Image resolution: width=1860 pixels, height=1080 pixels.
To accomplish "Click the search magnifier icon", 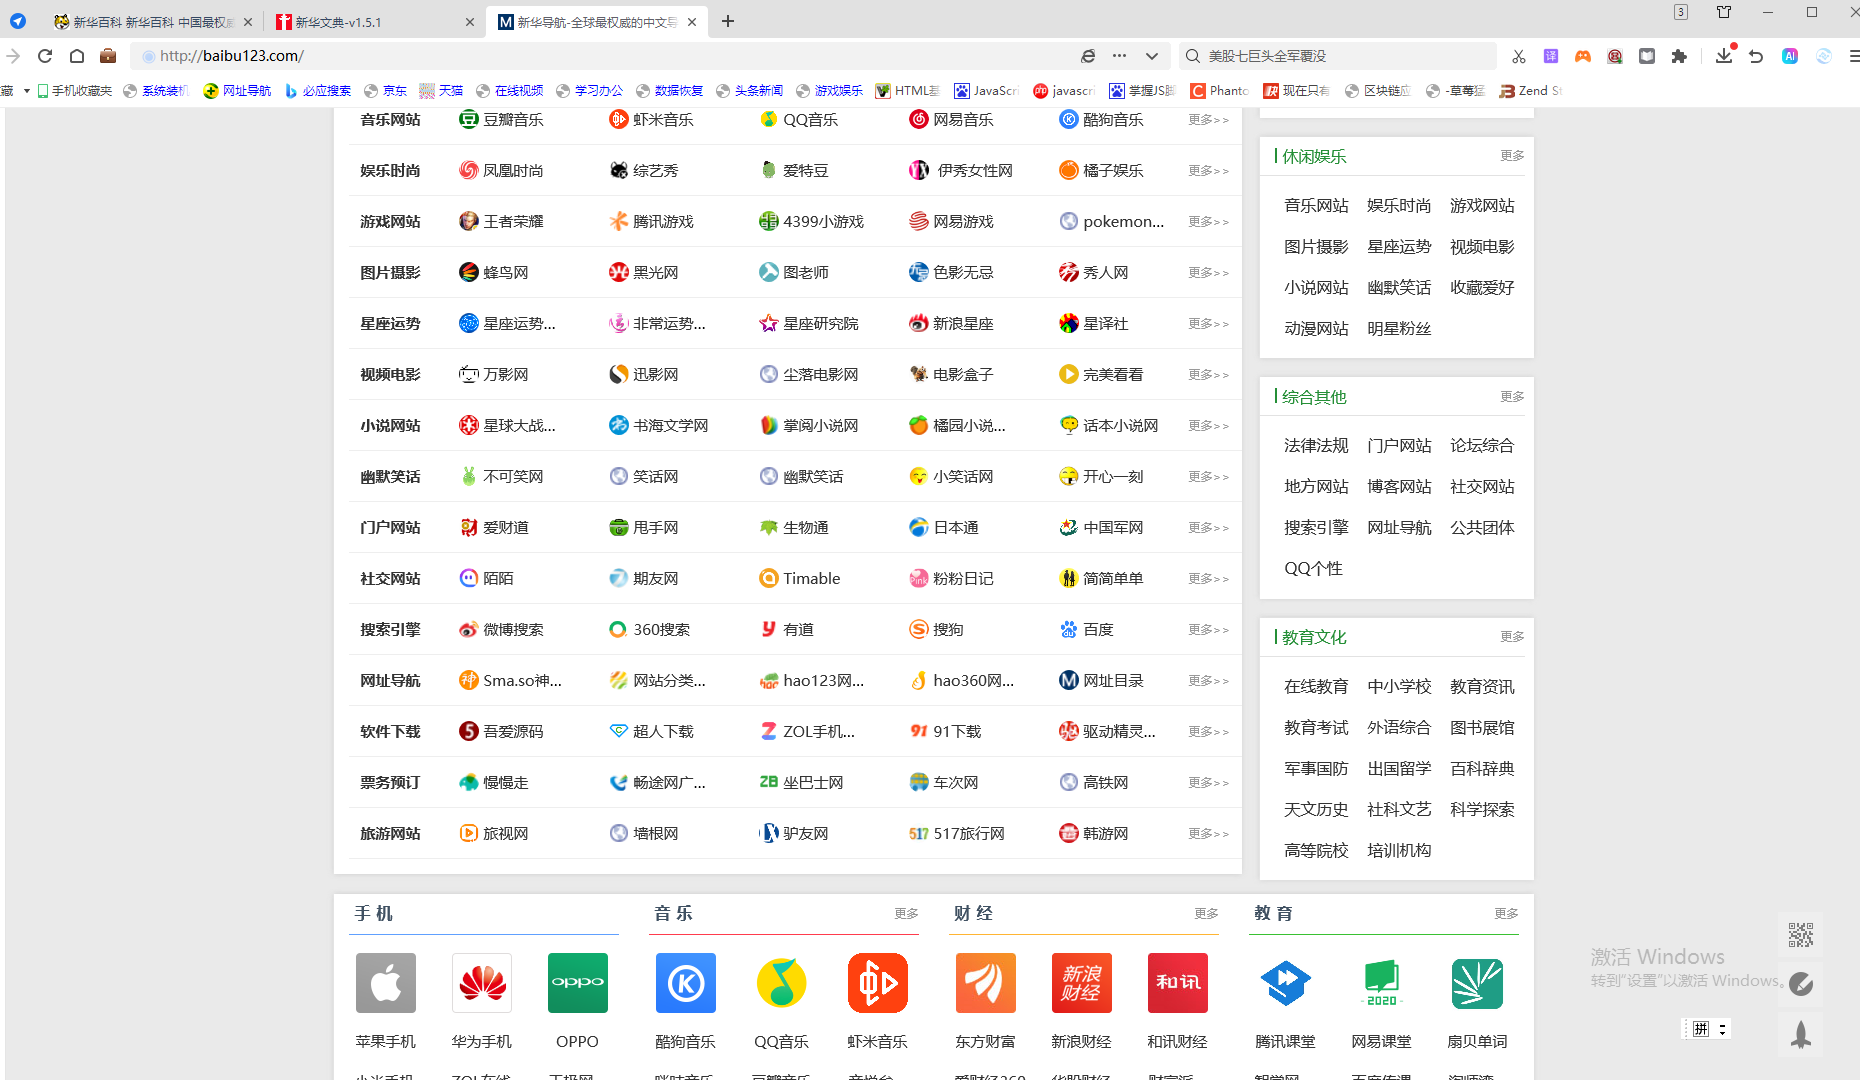I will (1193, 56).
